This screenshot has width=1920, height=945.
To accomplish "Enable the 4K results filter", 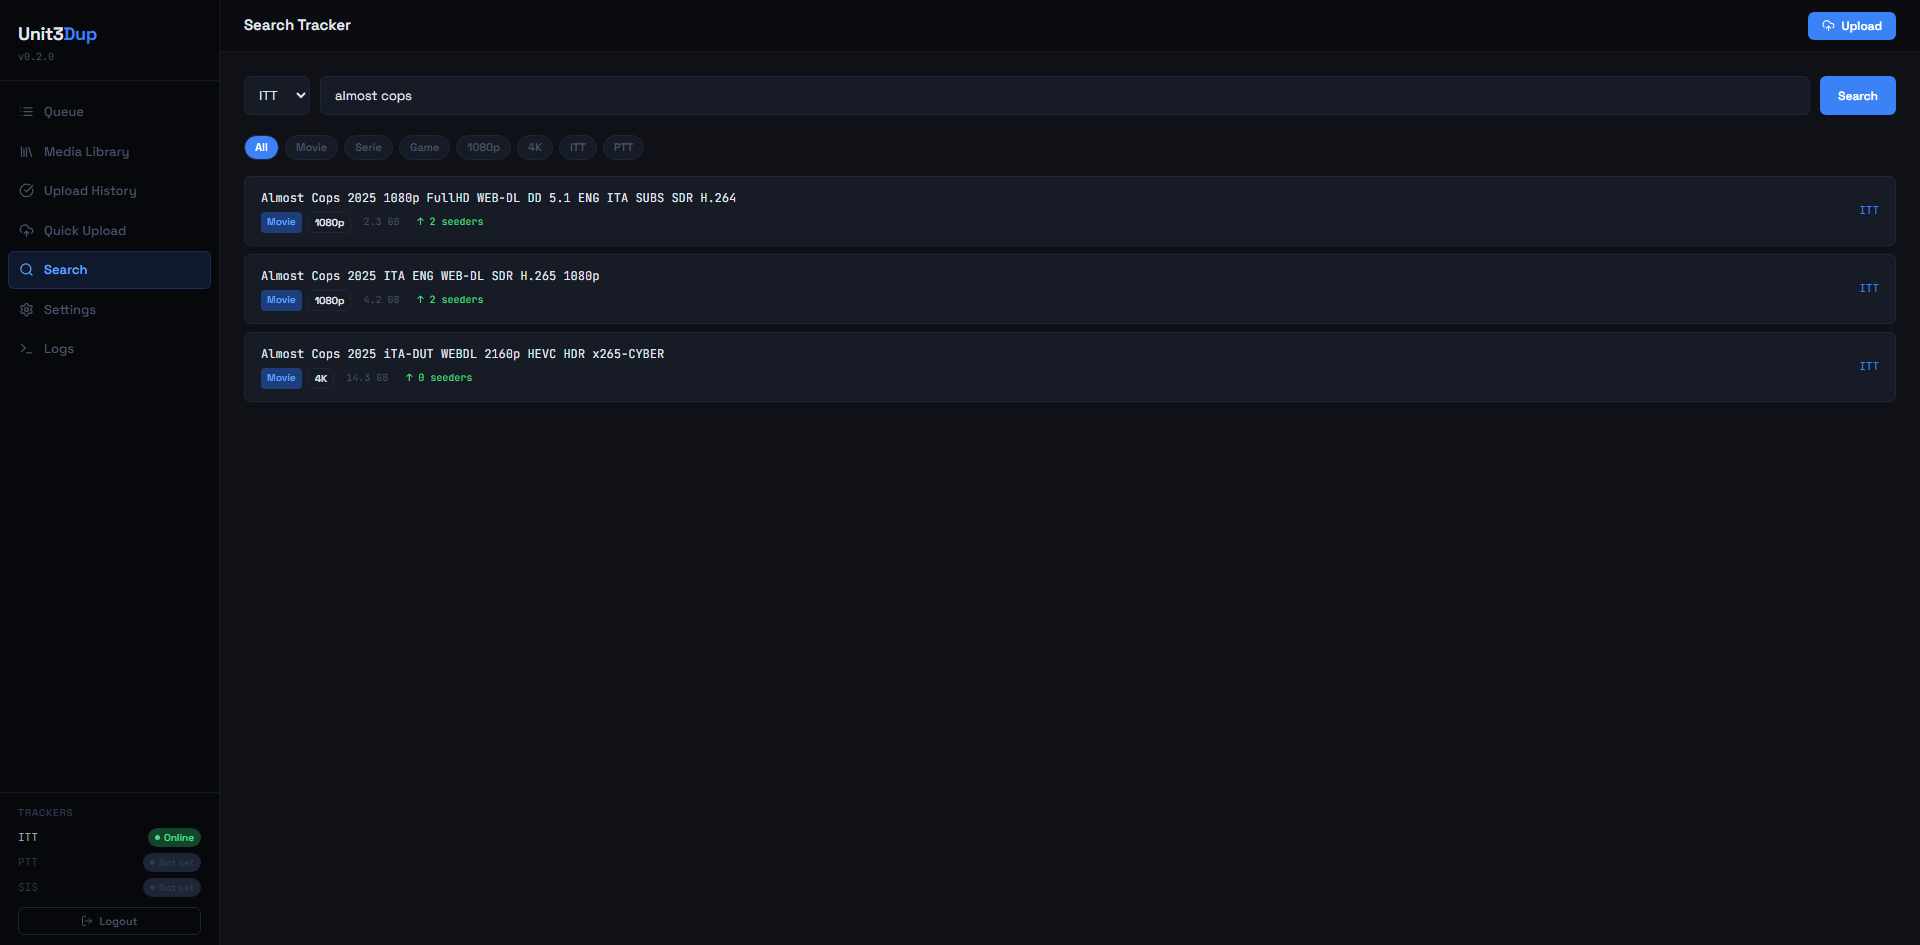I will (x=534, y=147).
